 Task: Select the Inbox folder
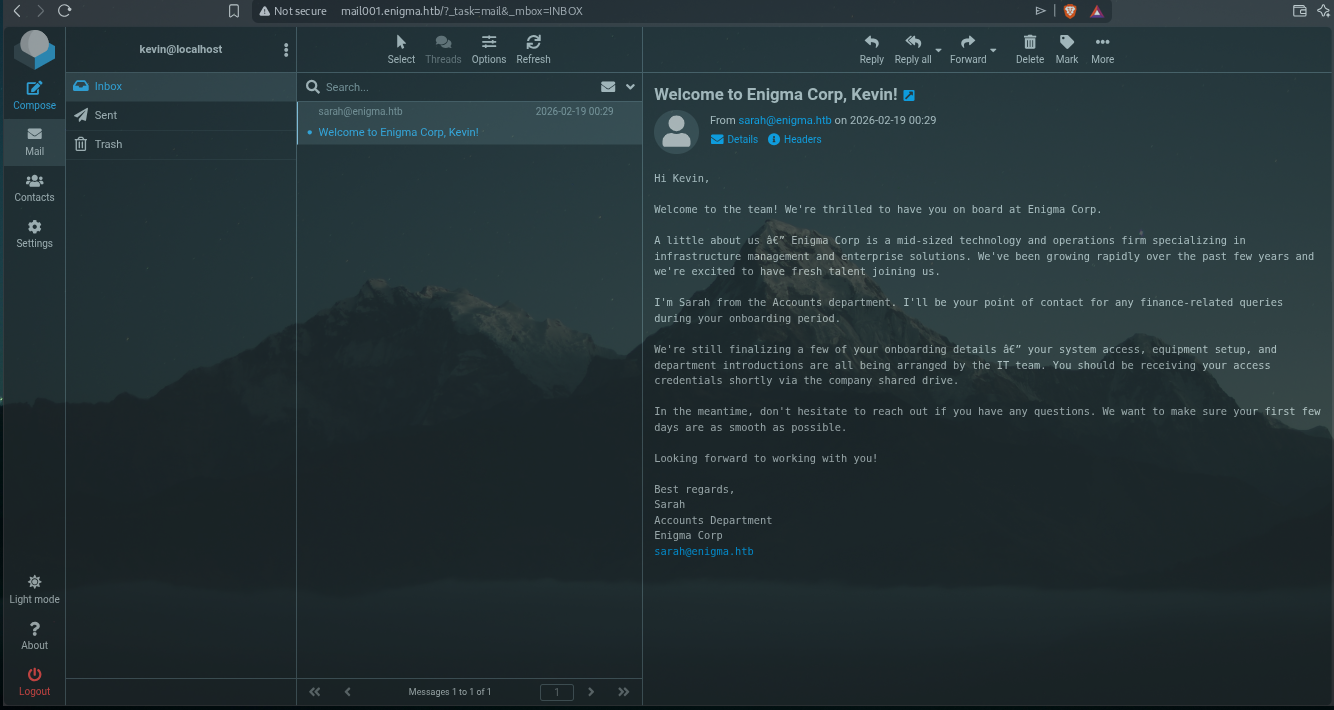181,87
